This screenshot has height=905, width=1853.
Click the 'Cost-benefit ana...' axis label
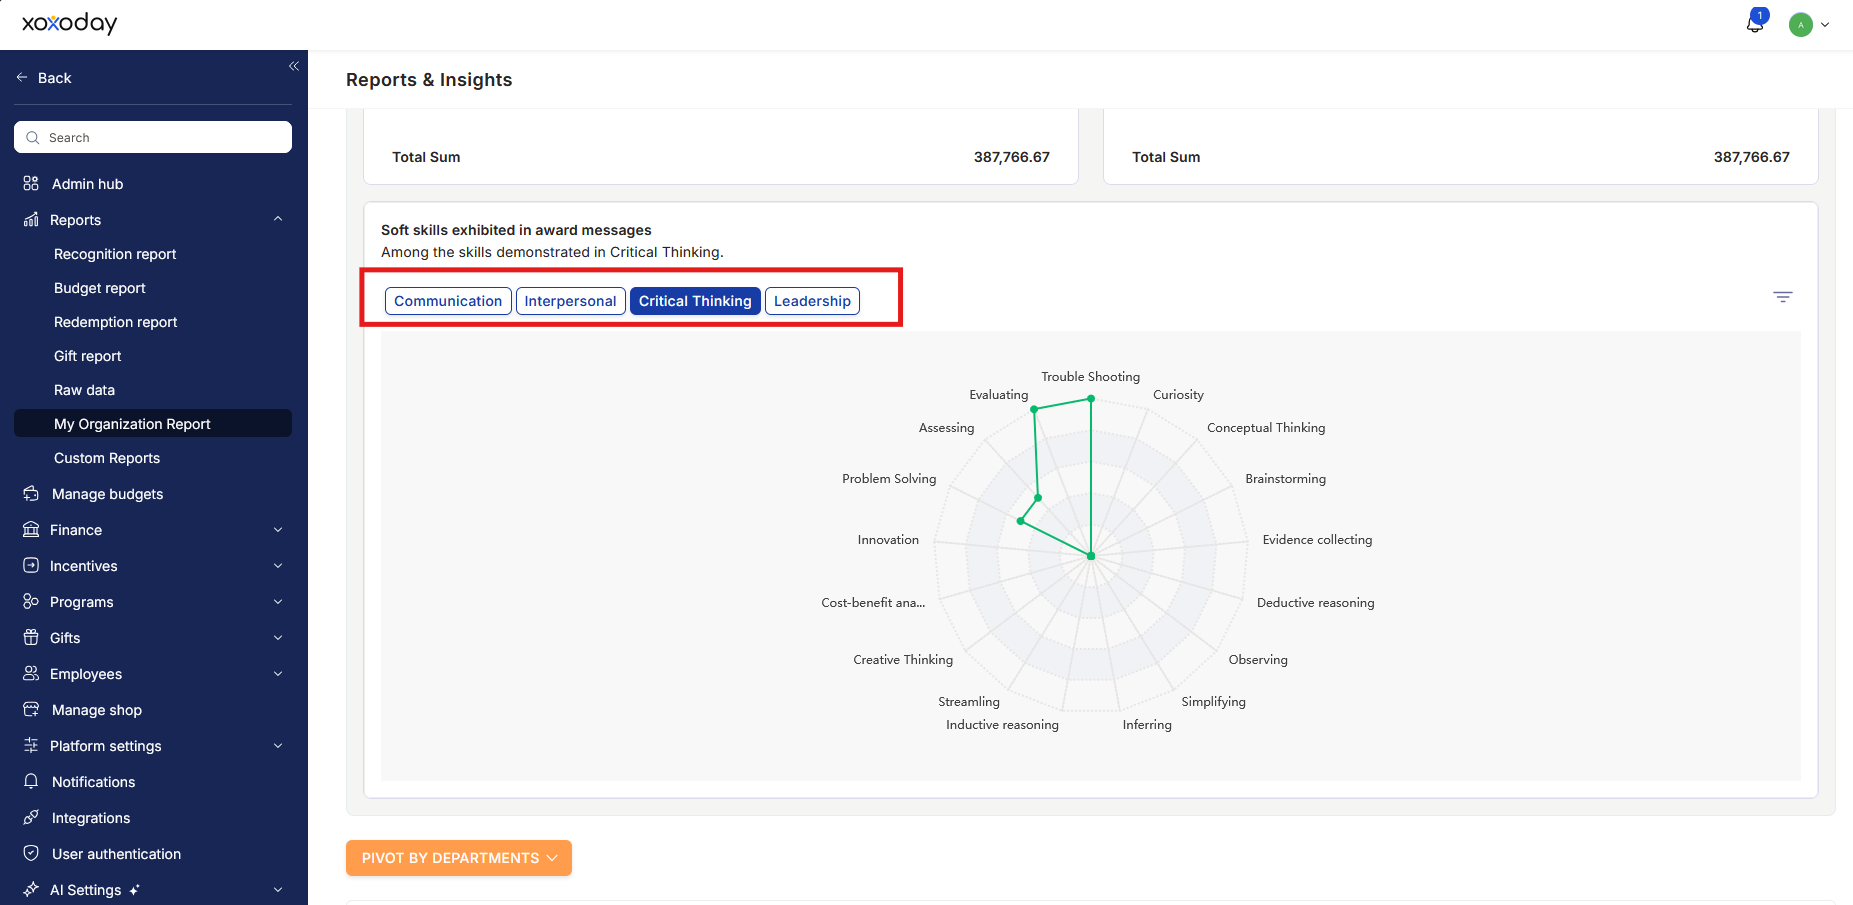tap(873, 603)
